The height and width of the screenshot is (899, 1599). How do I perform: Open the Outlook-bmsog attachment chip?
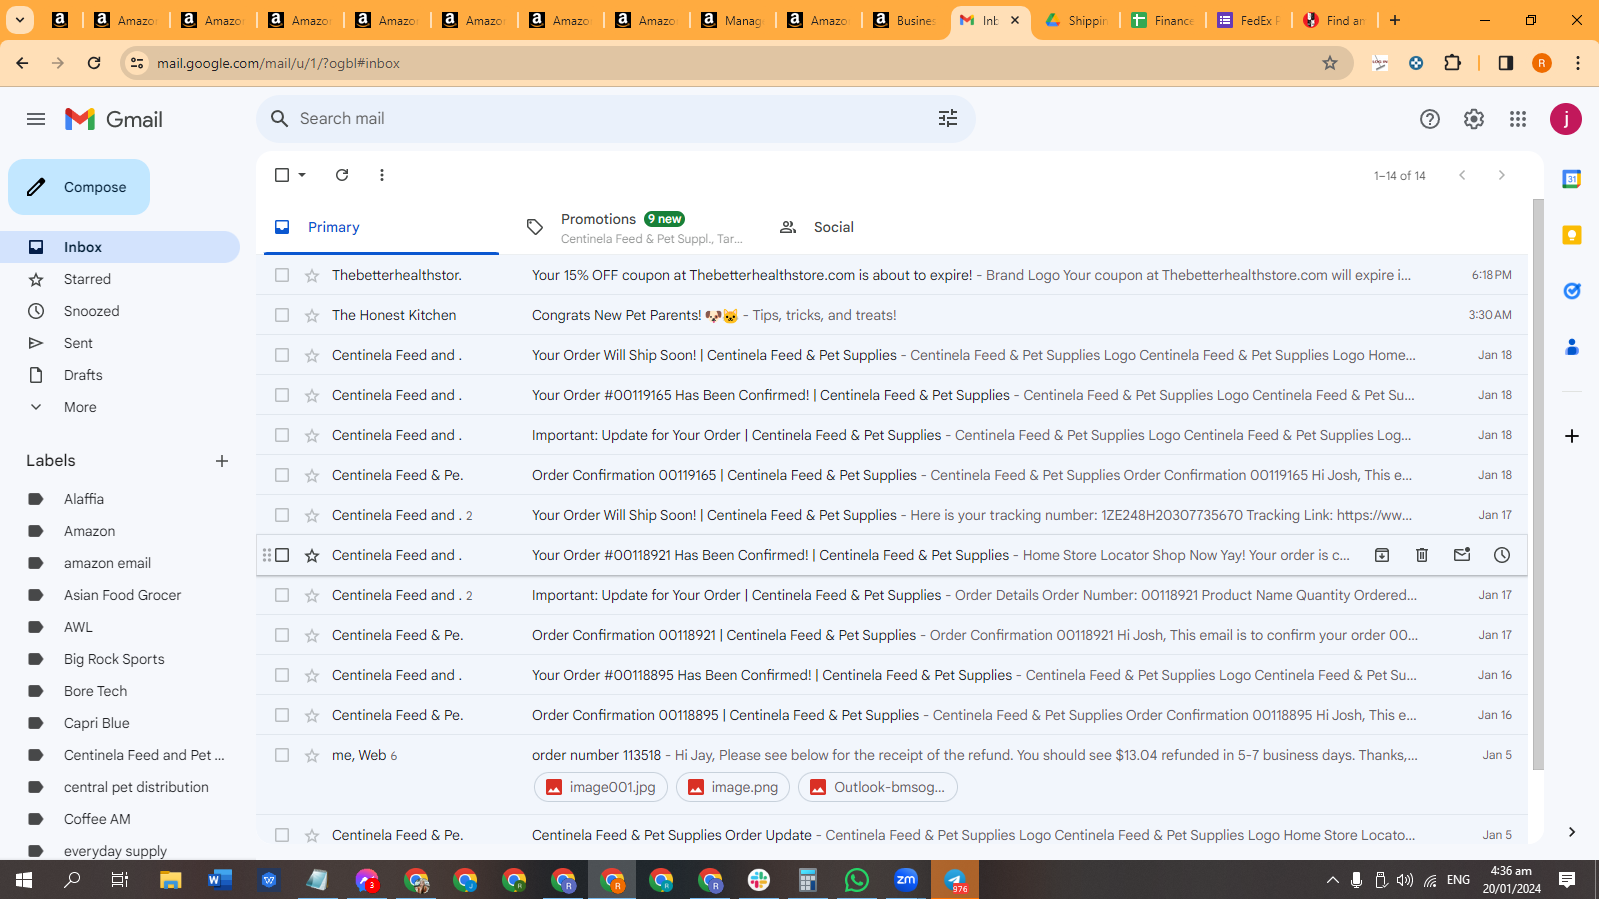(x=877, y=787)
